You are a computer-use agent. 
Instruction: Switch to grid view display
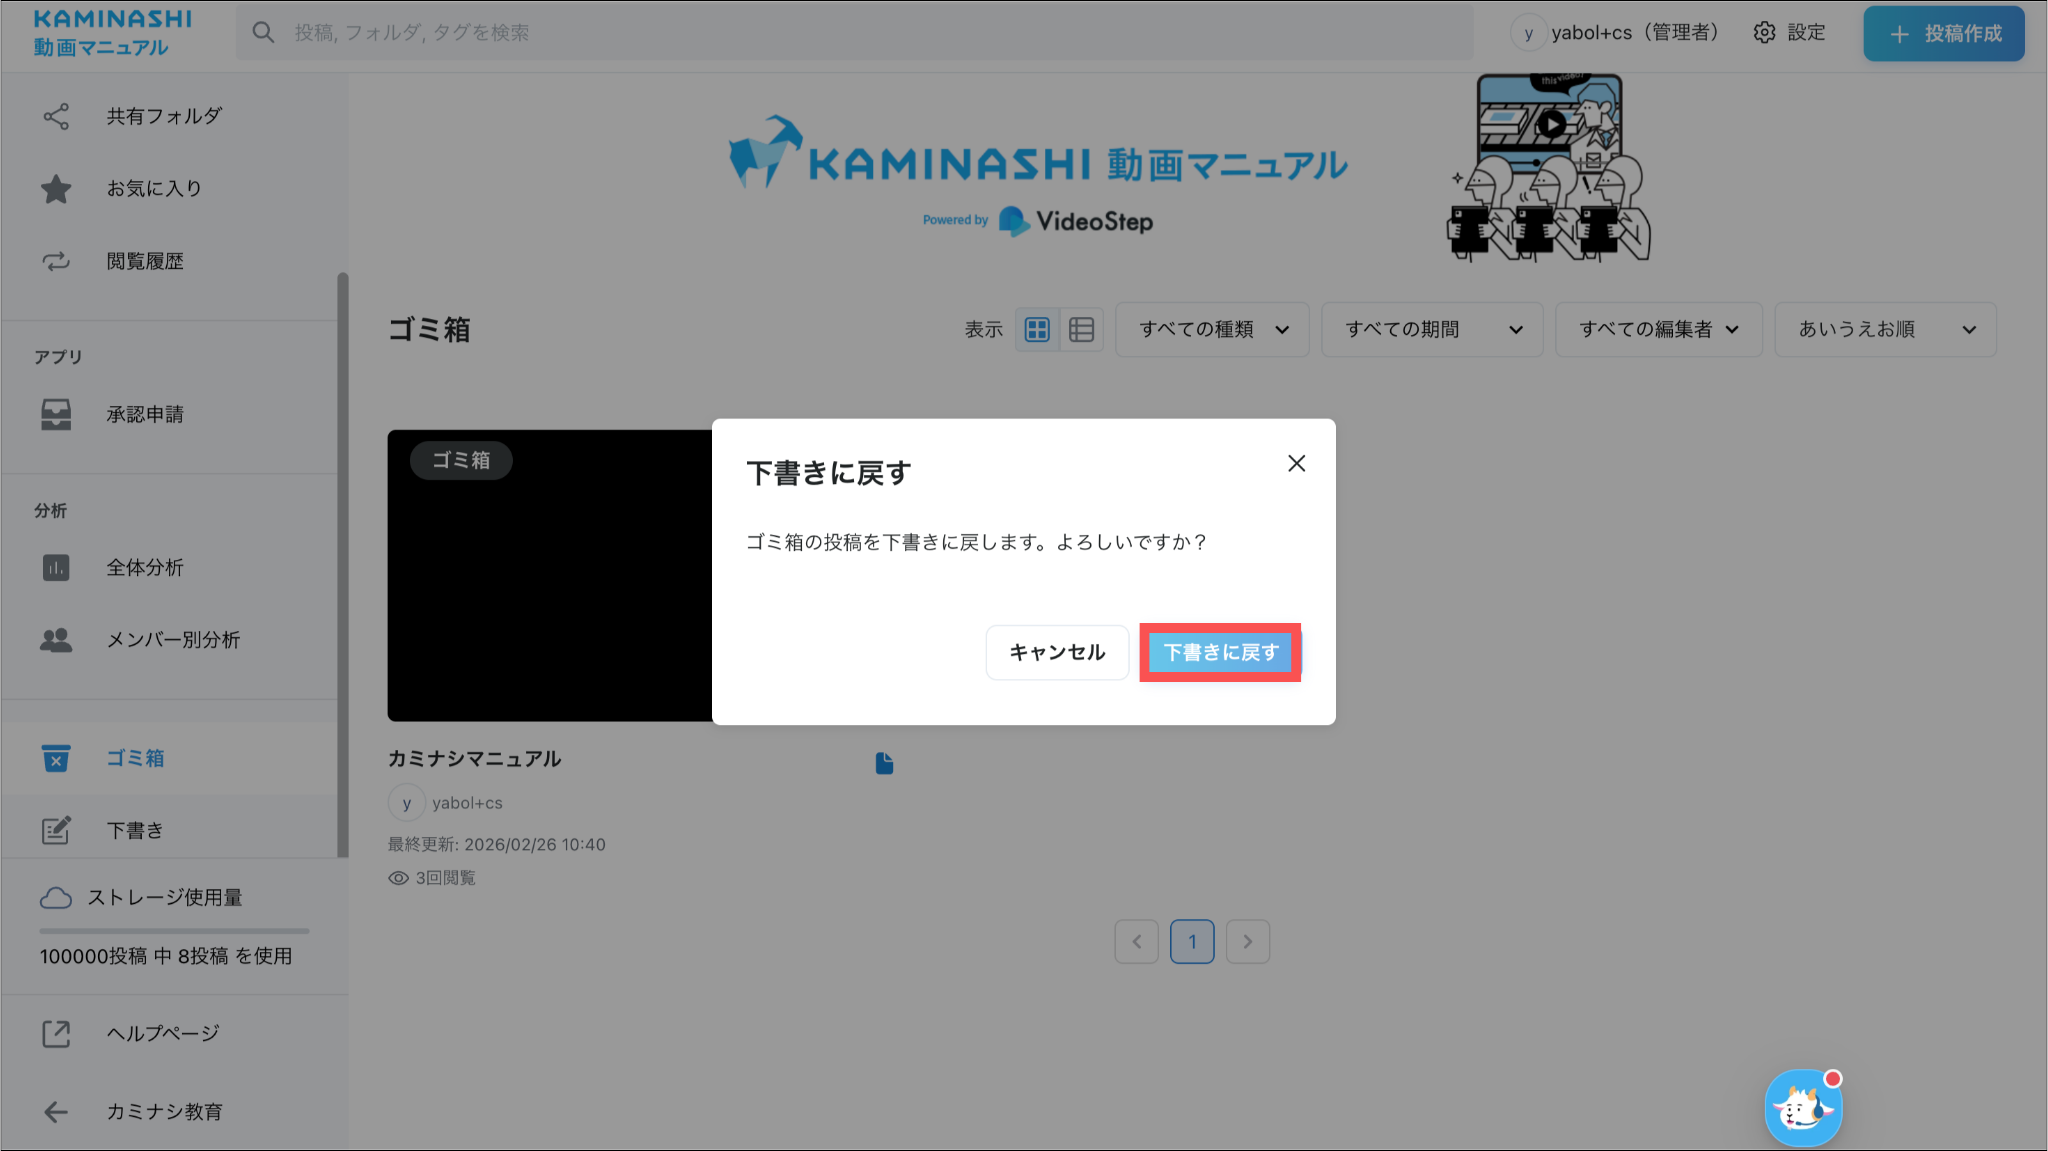click(x=1037, y=329)
